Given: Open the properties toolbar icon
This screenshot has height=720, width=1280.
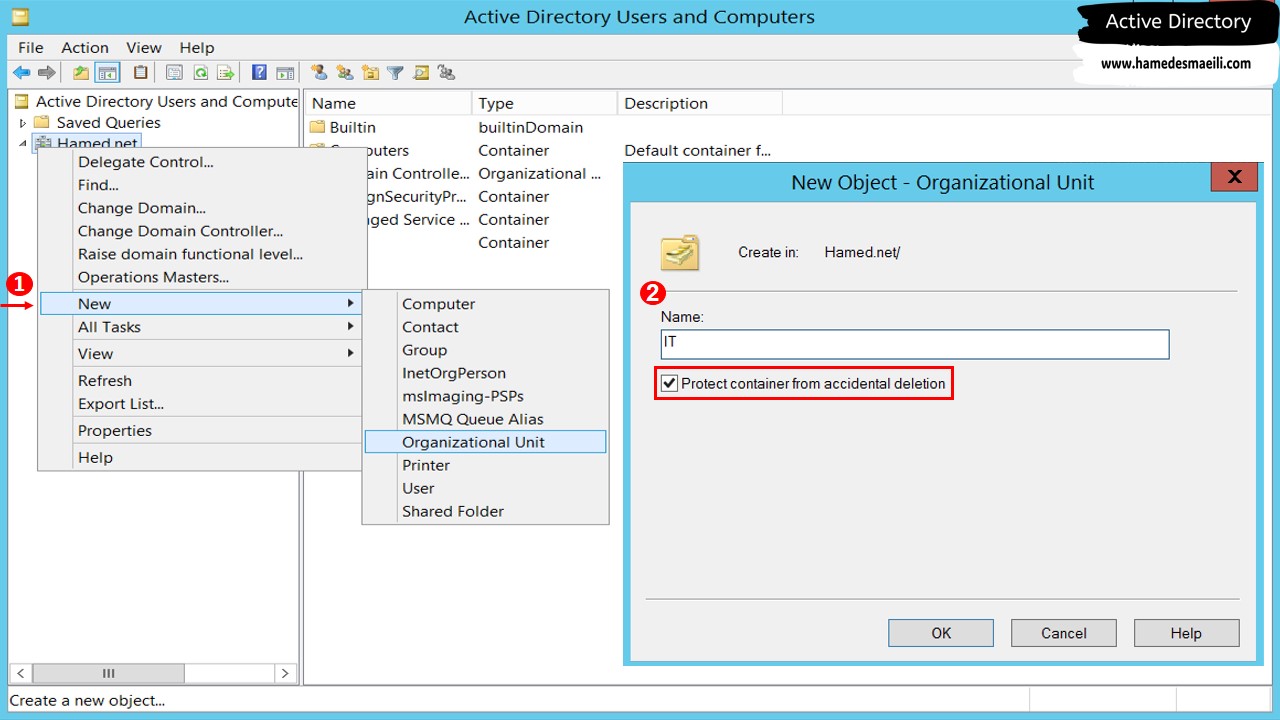Looking at the screenshot, I should 174,73.
